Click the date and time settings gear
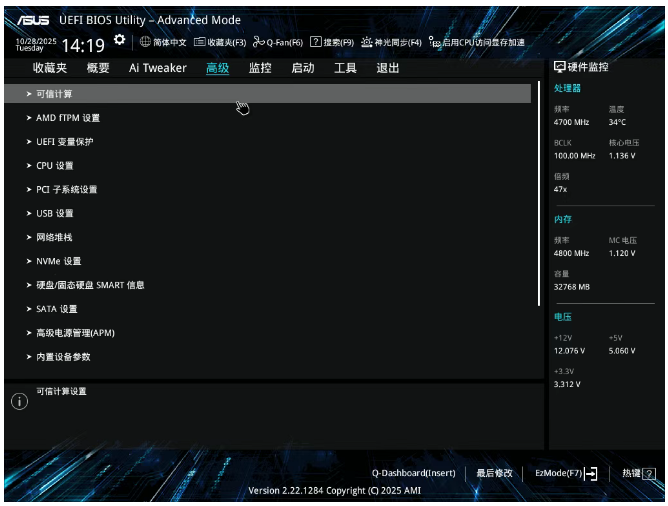 120,40
